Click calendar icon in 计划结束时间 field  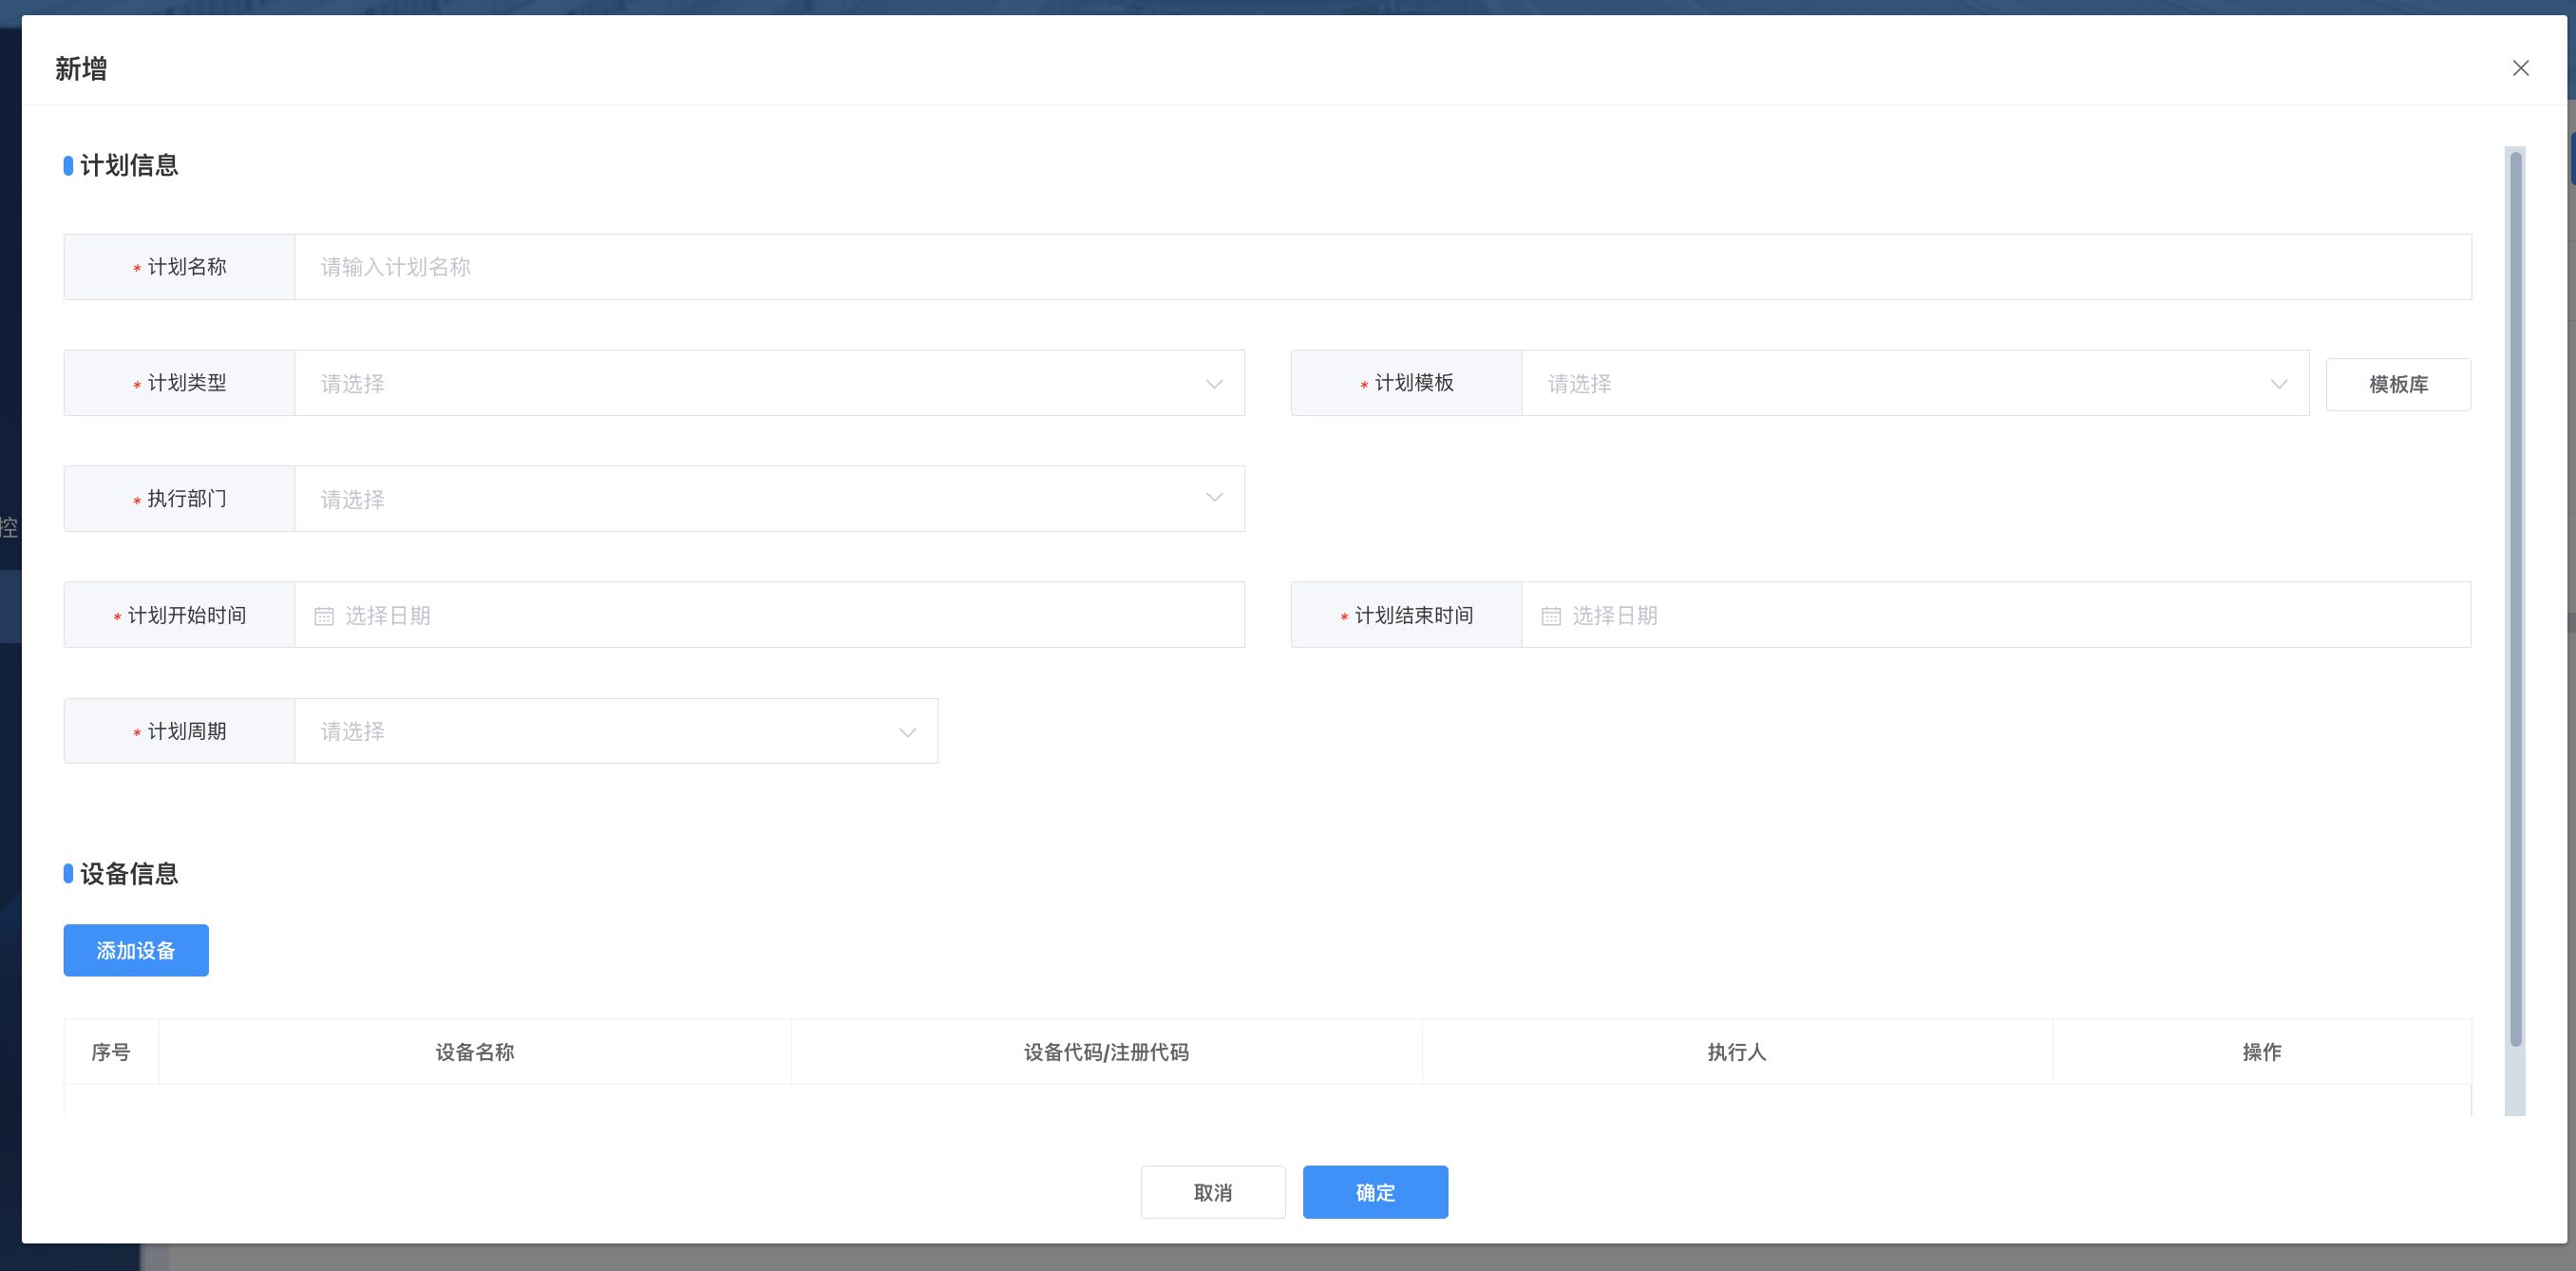point(1551,616)
